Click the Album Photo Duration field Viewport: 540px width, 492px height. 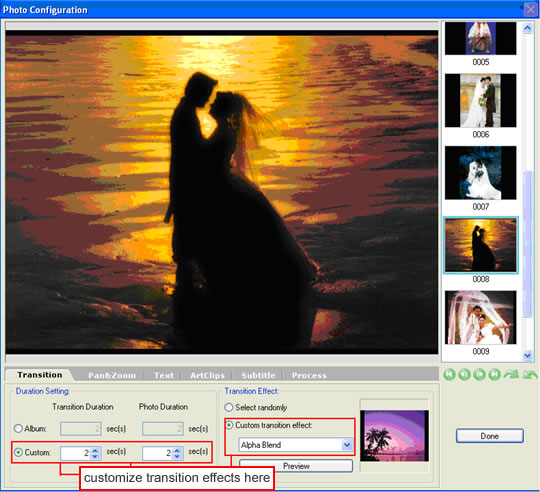pyautogui.click(x=163, y=429)
